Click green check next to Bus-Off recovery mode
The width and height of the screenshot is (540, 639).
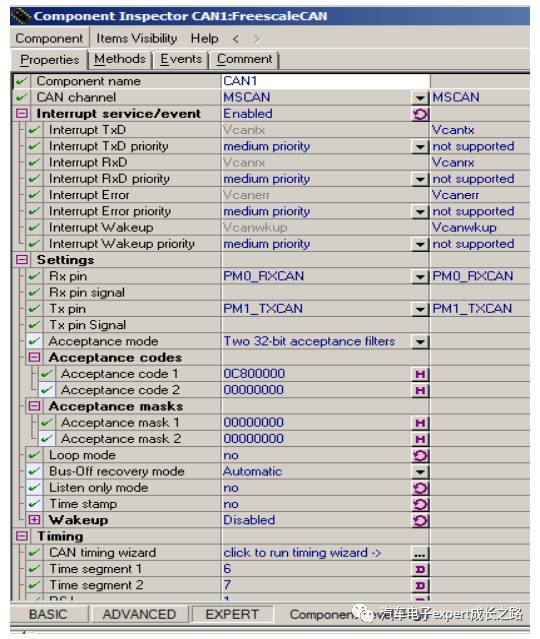[34, 472]
